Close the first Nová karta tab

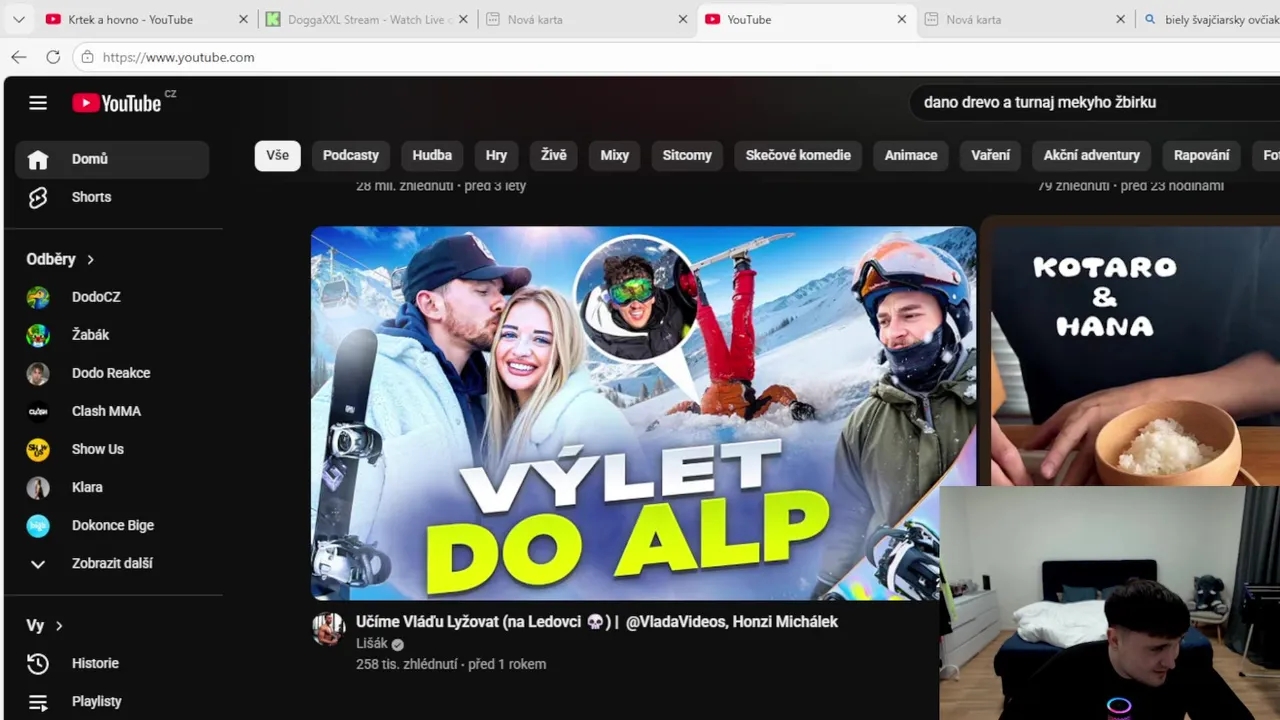(x=683, y=19)
